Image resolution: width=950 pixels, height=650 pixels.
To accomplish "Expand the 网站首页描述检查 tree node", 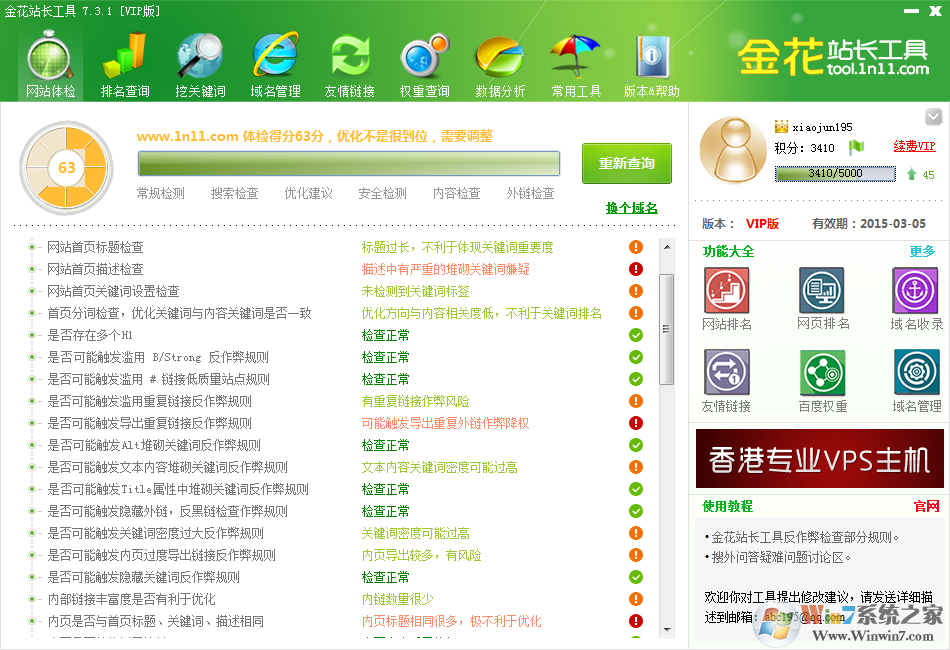I will click(32, 269).
